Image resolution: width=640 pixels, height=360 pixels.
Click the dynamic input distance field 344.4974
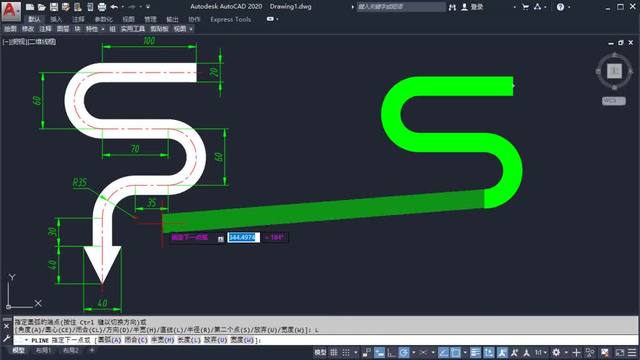coord(243,237)
